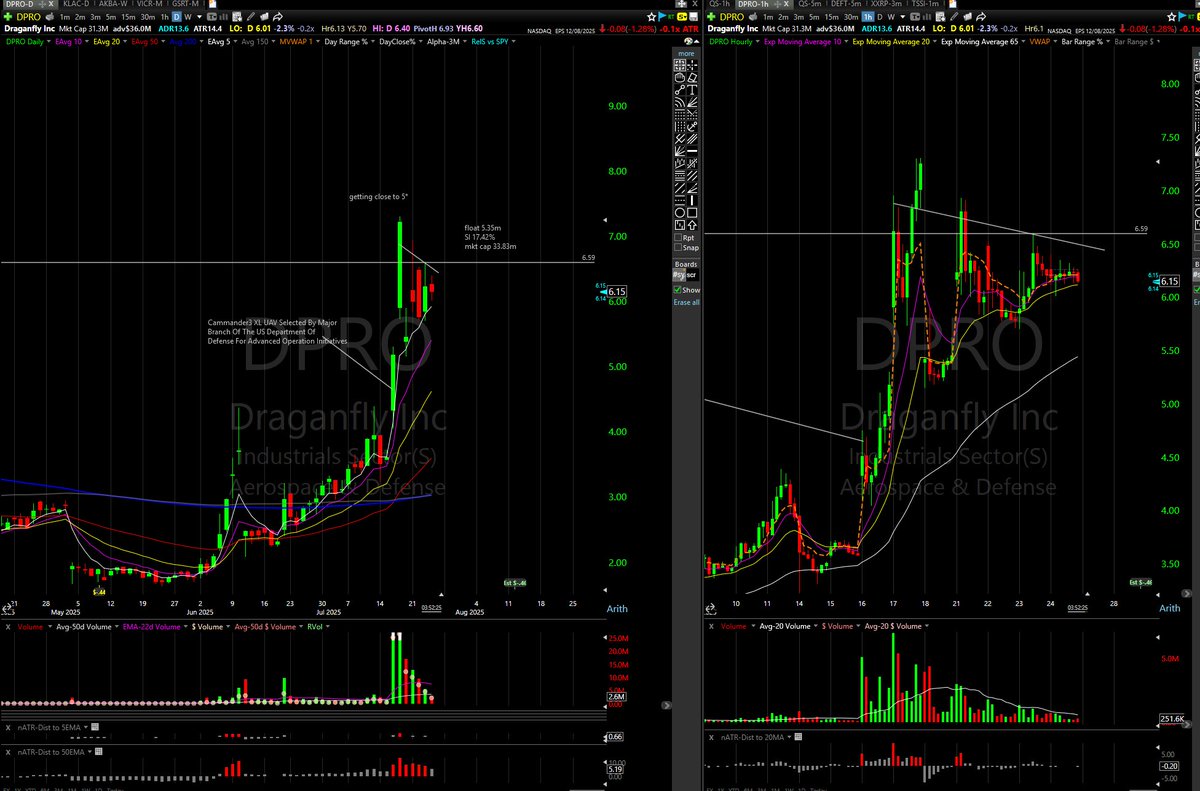Open the EAvg 20 indicator dropdown
The height and width of the screenshot is (791, 1200).
pyautogui.click(x=125, y=41)
